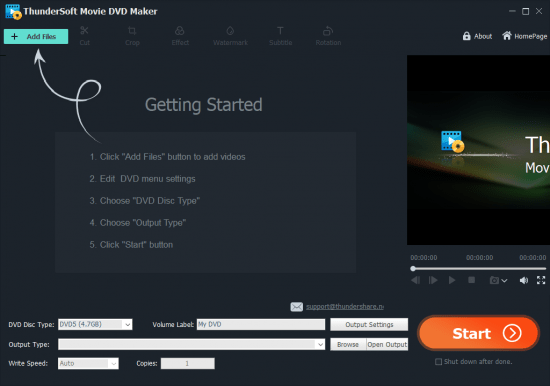Click 'Edit DVD menu settings' text
Screen dimensions: 550x386
click(142, 179)
